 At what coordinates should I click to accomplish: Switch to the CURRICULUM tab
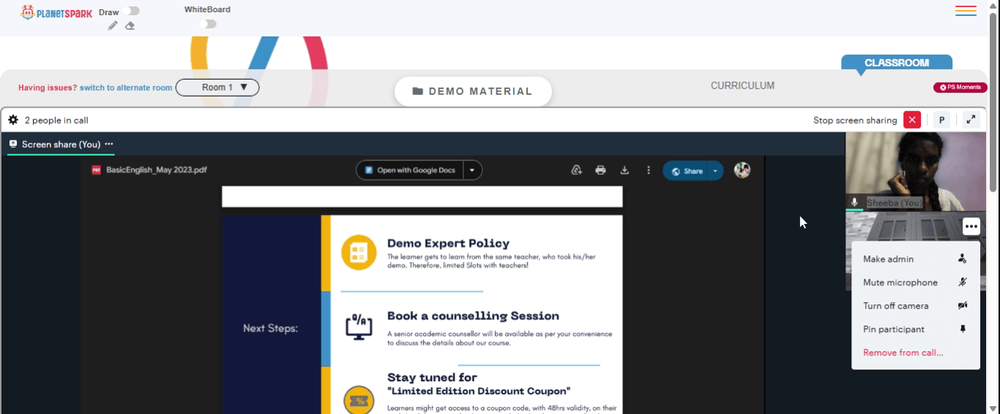[x=742, y=85]
